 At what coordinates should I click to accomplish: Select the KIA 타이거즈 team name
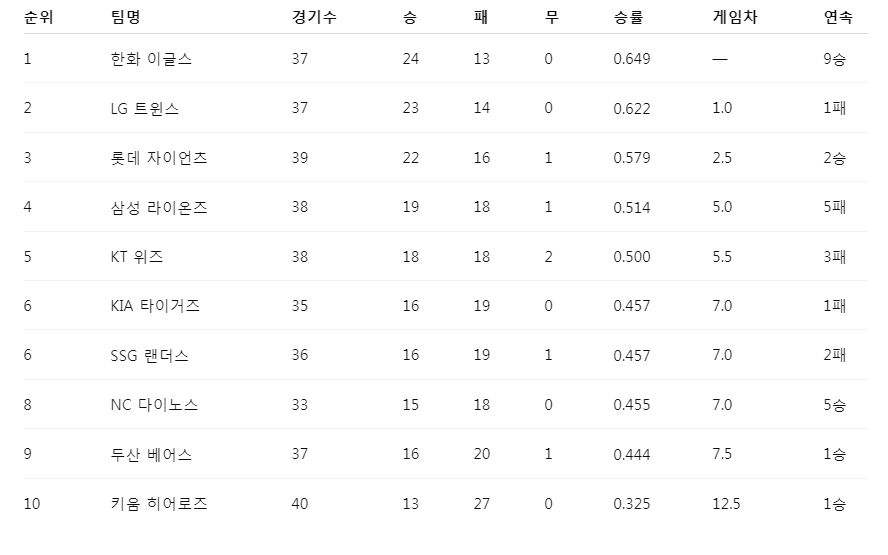155,306
